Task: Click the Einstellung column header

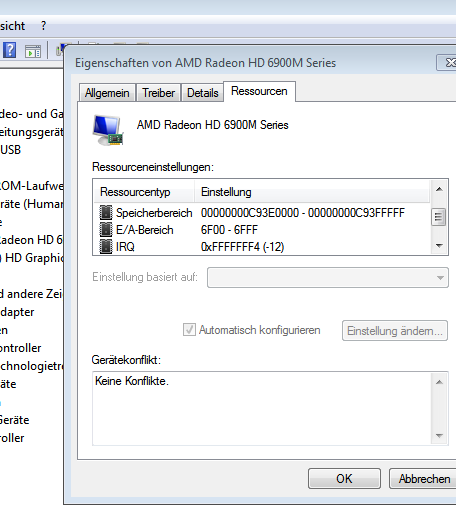Action: (x=312, y=192)
